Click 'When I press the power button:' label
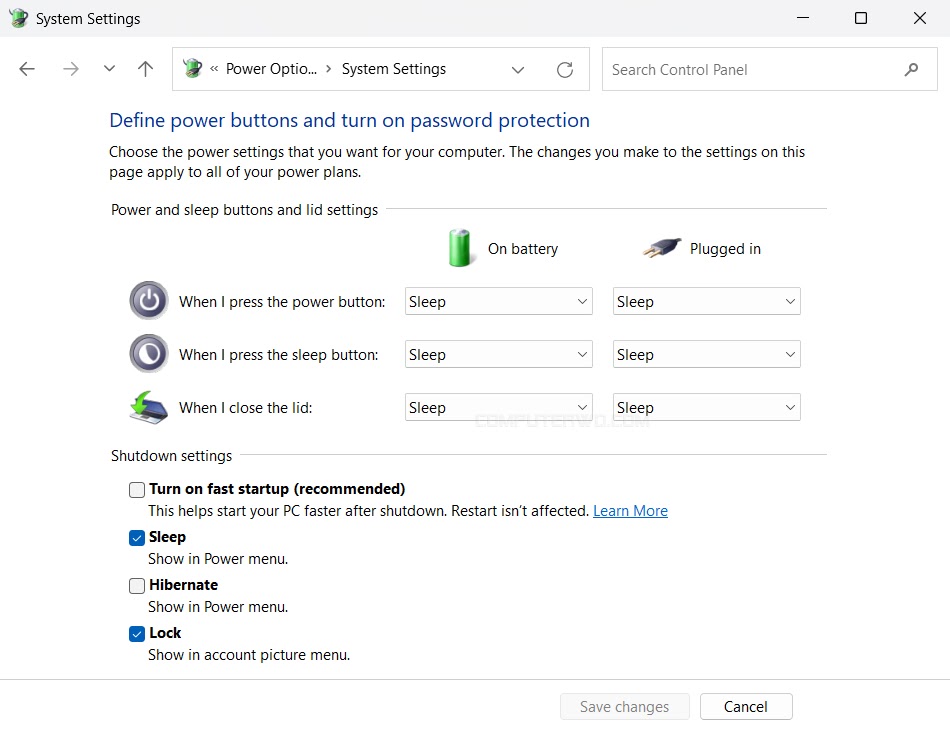The image size is (950, 734). 282,302
